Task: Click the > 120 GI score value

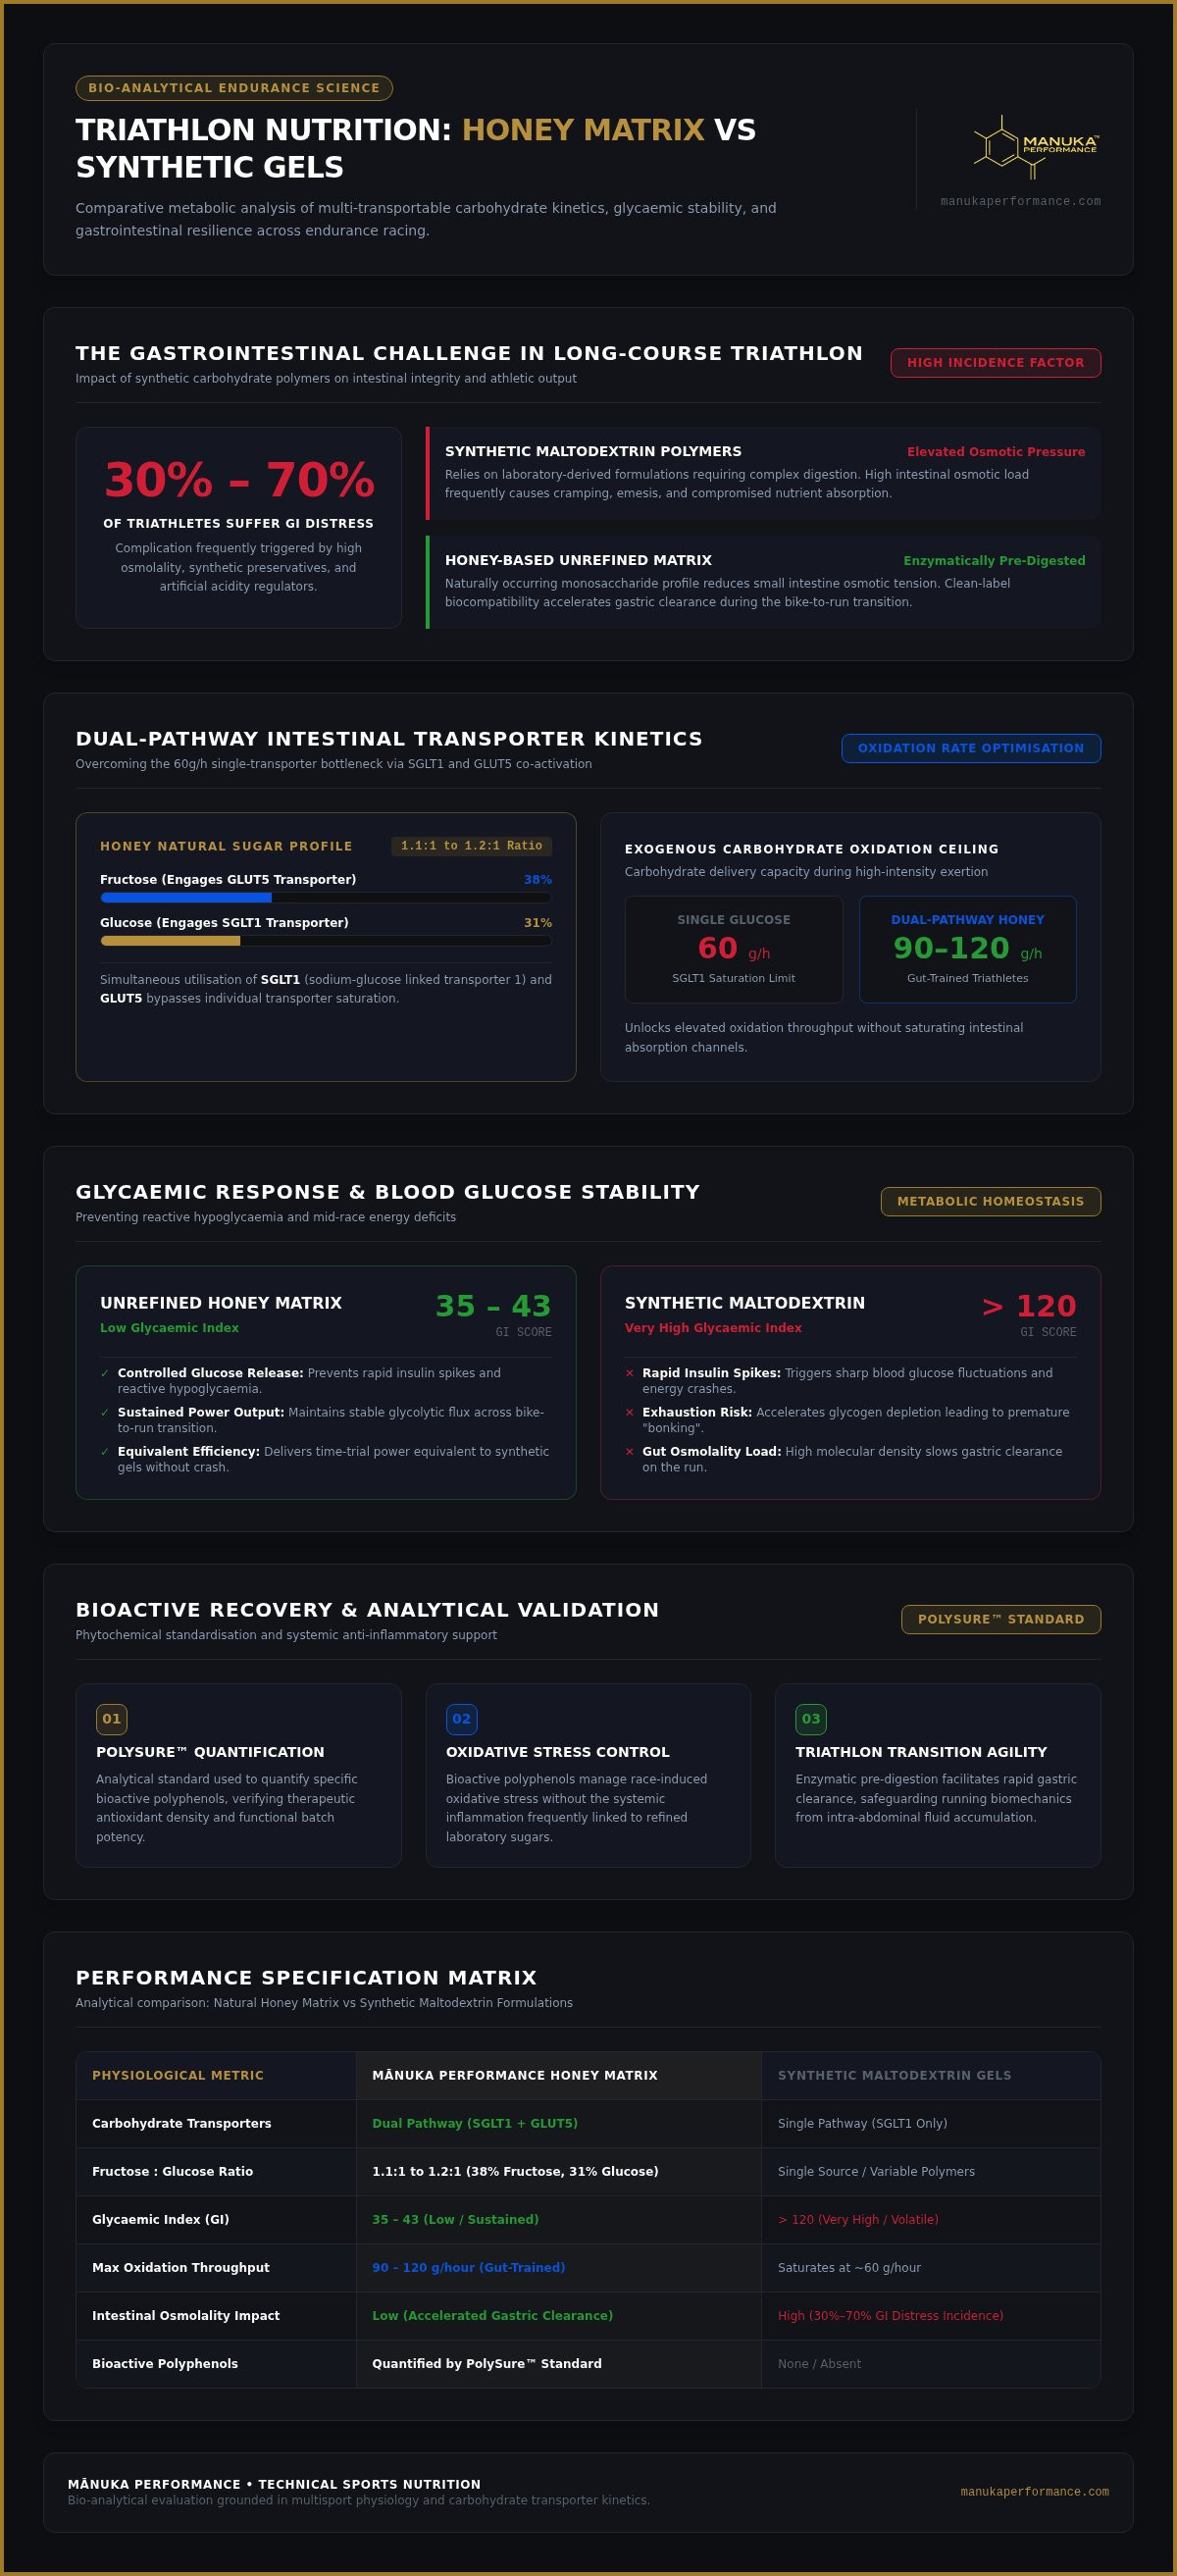Action: click(x=1028, y=1305)
